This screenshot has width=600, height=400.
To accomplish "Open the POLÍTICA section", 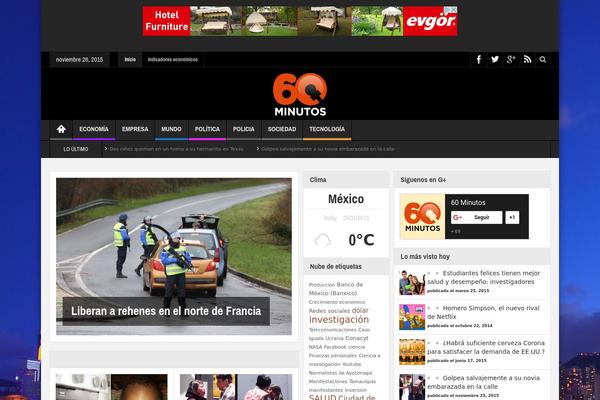I will 207,129.
